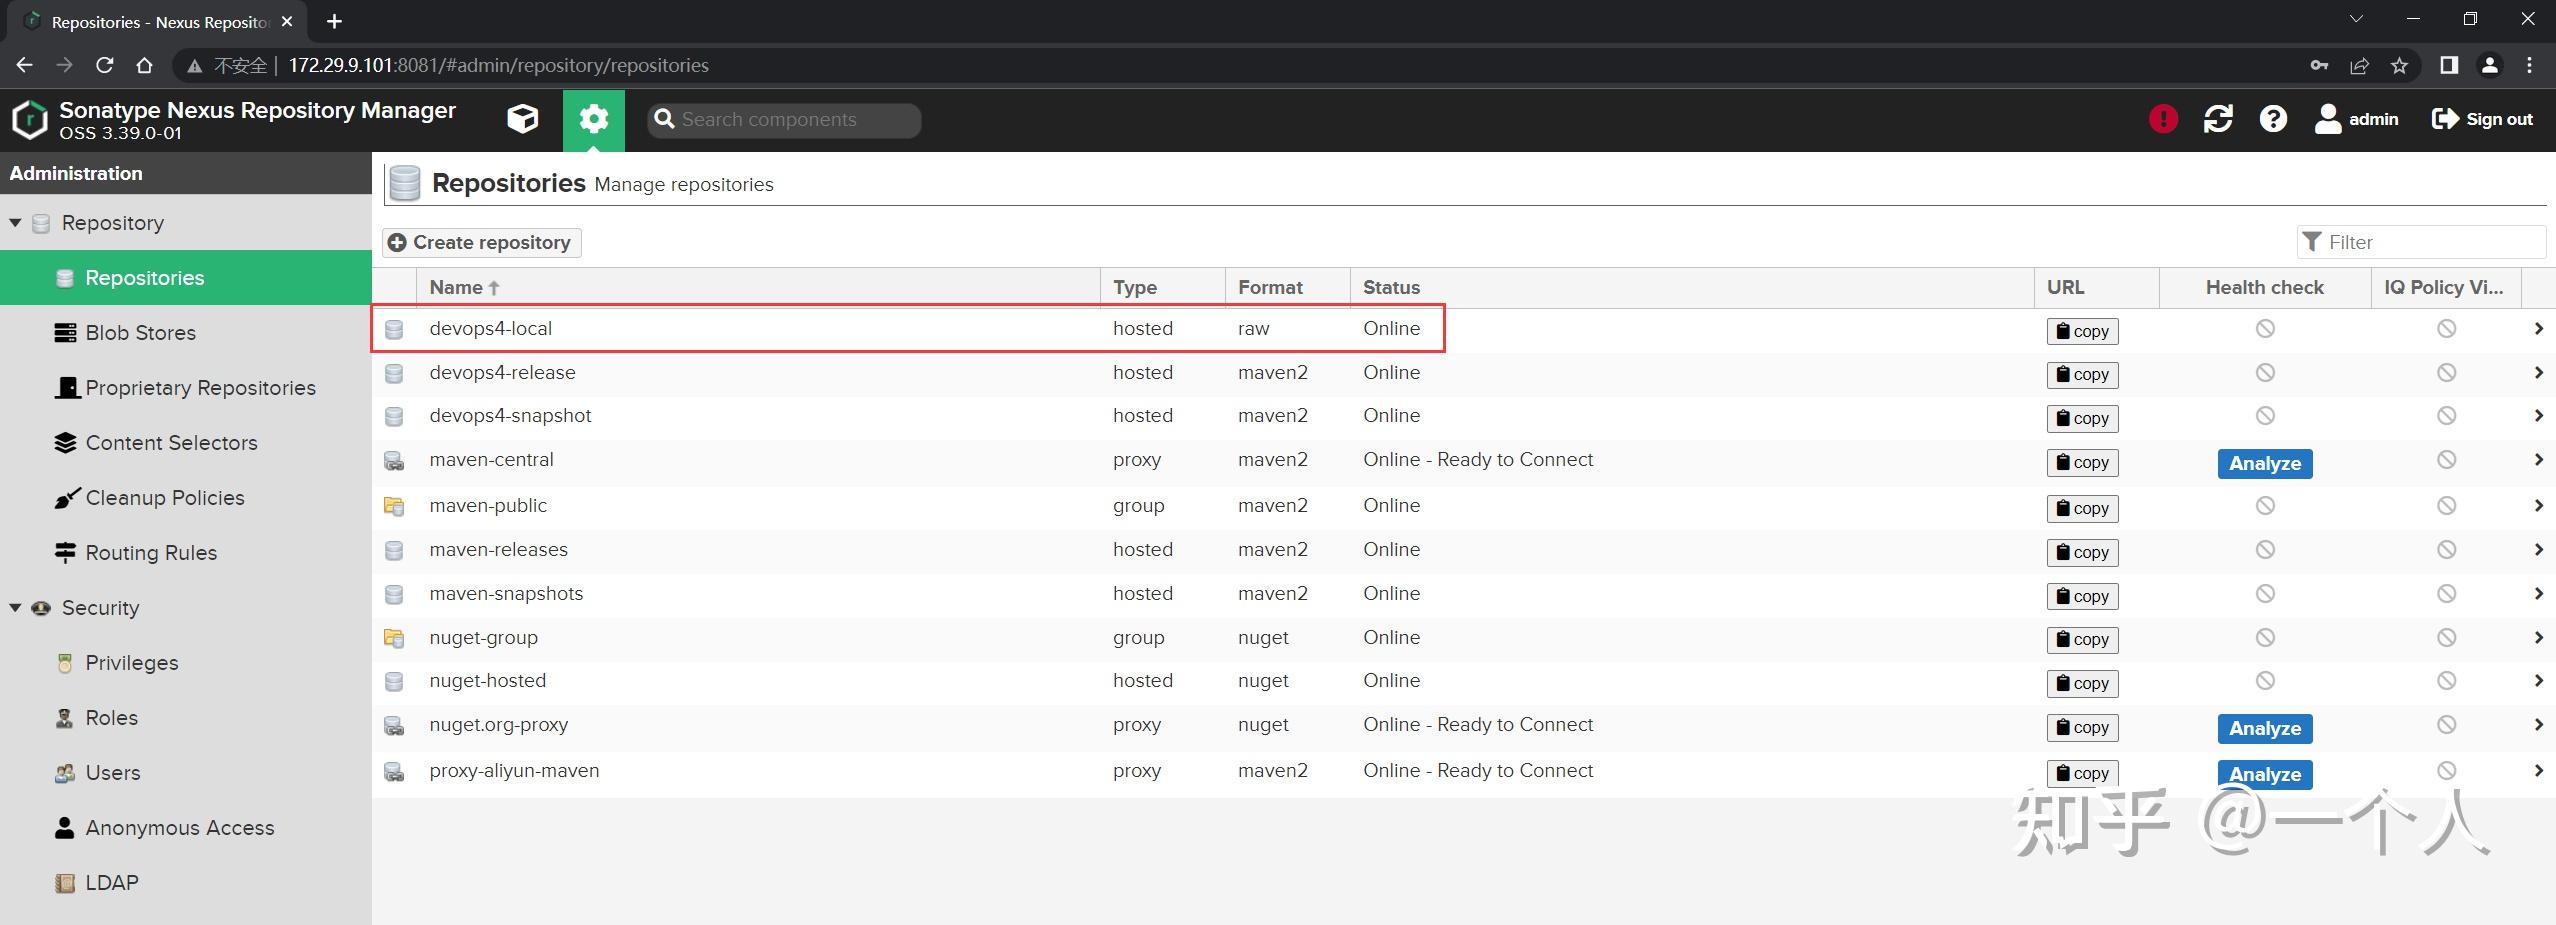2556x925 pixels.
Task: Click the Create repository button
Action: point(481,243)
